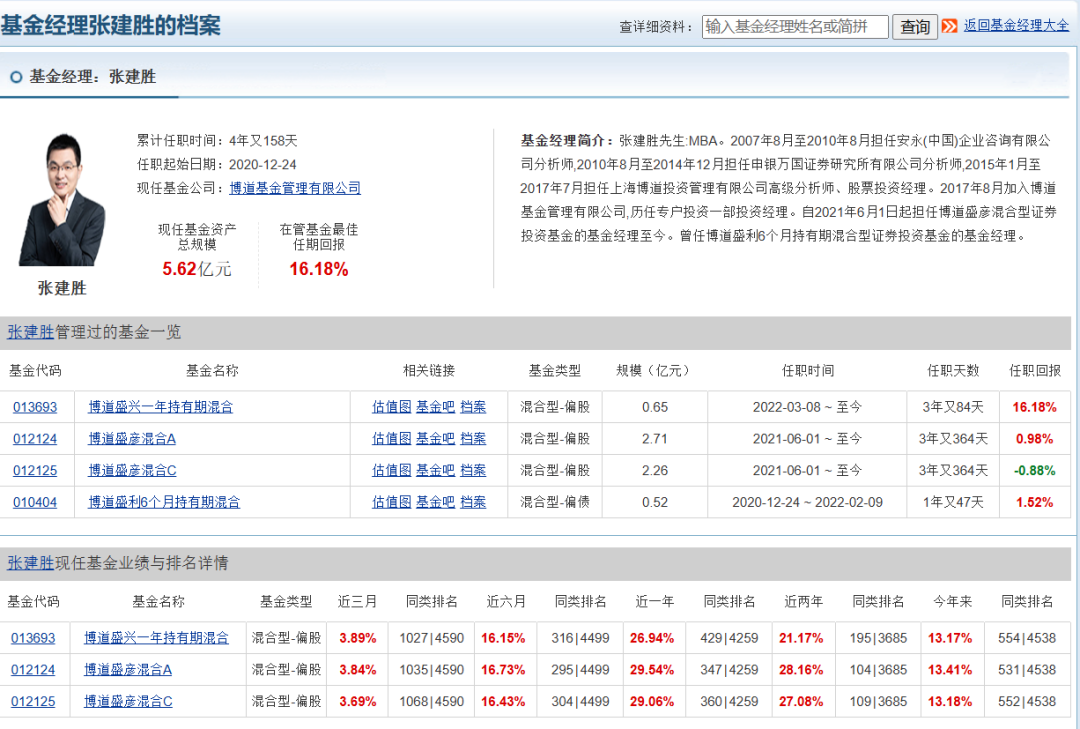Open 博道盛利6个月持有期混合 fund link
1080x729 pixels.
(x=164, y=502)
